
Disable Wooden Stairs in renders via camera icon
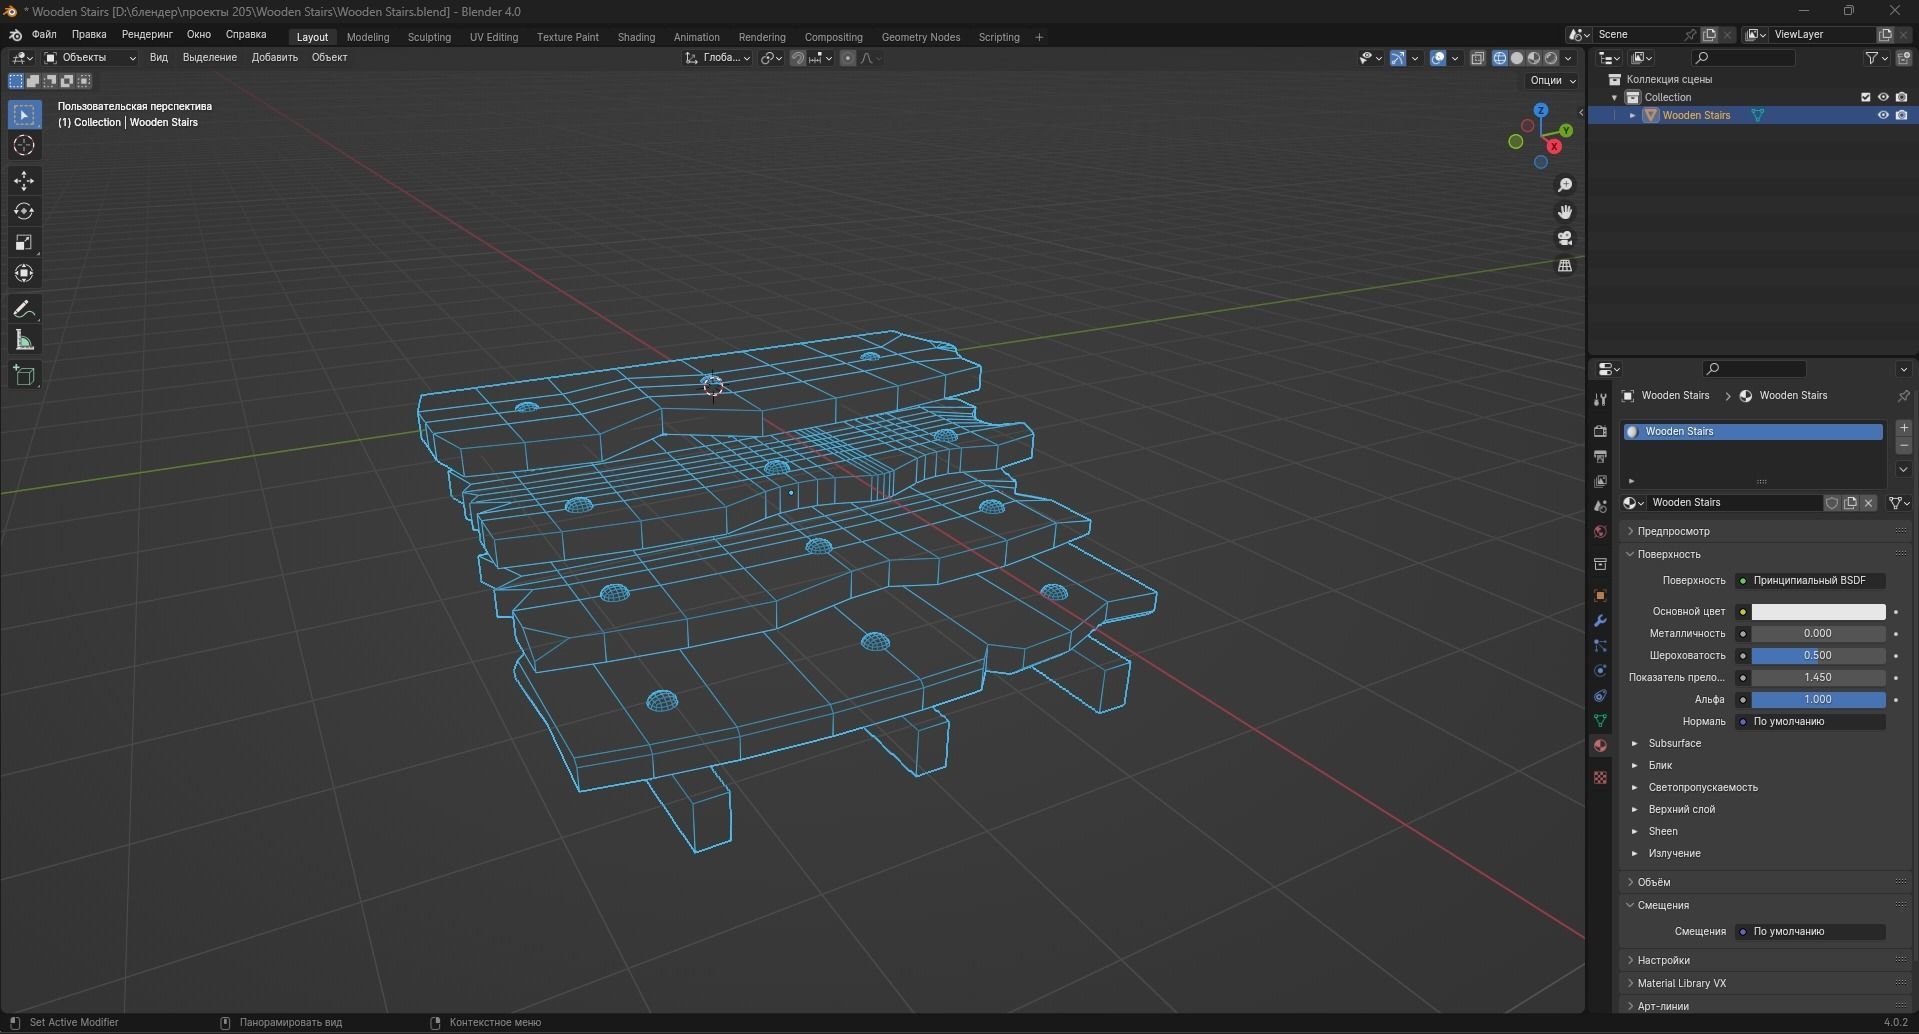1901,115
